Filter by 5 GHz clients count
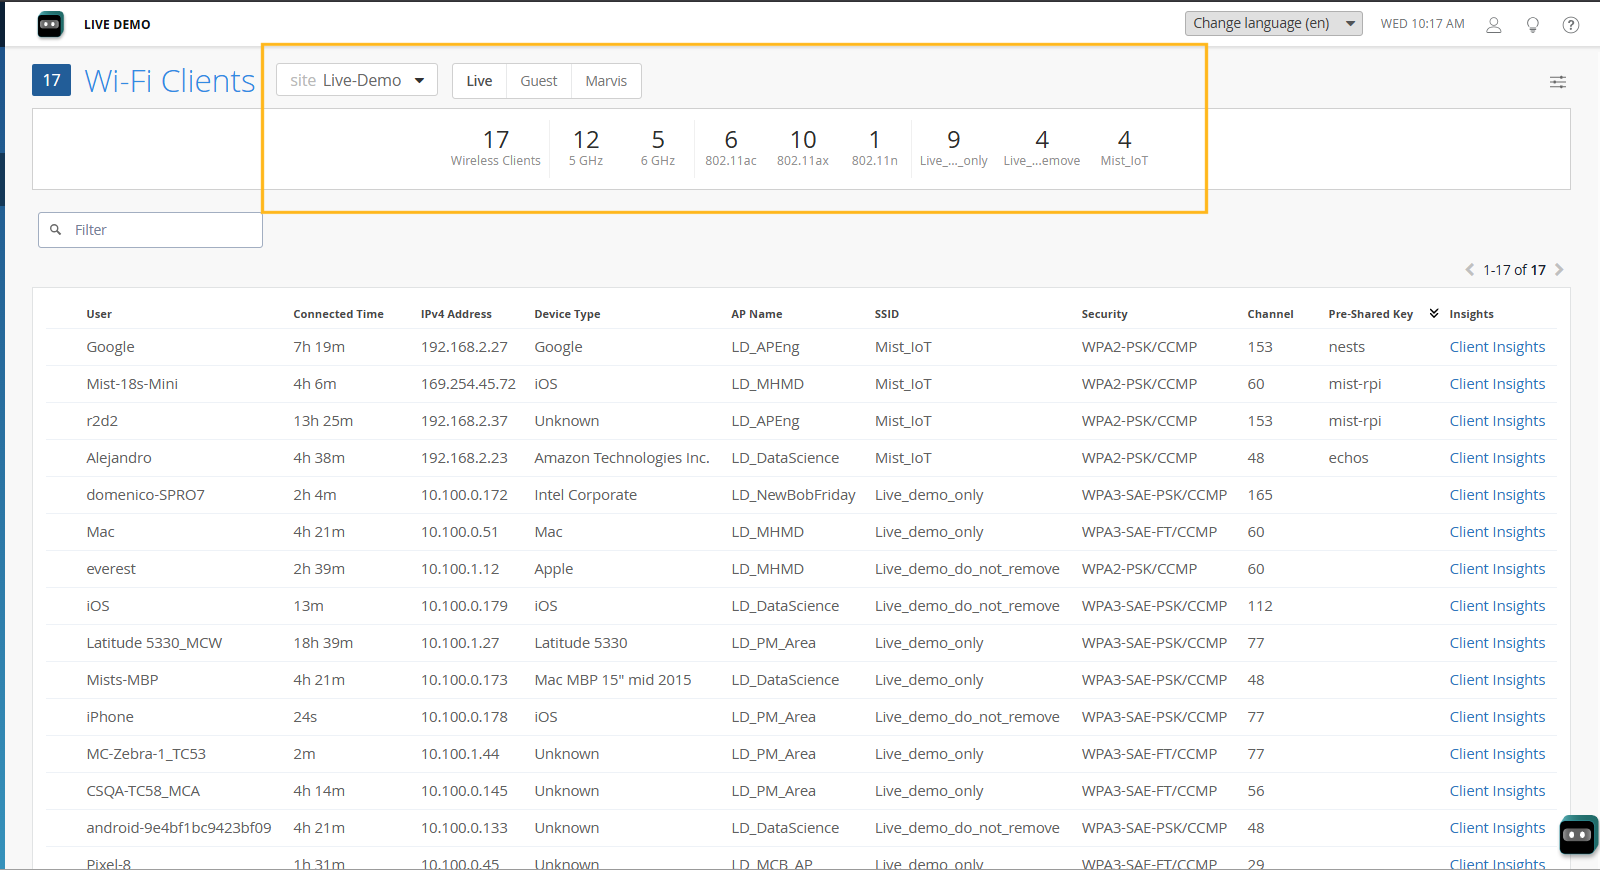1600x870 pixels. 586,147
